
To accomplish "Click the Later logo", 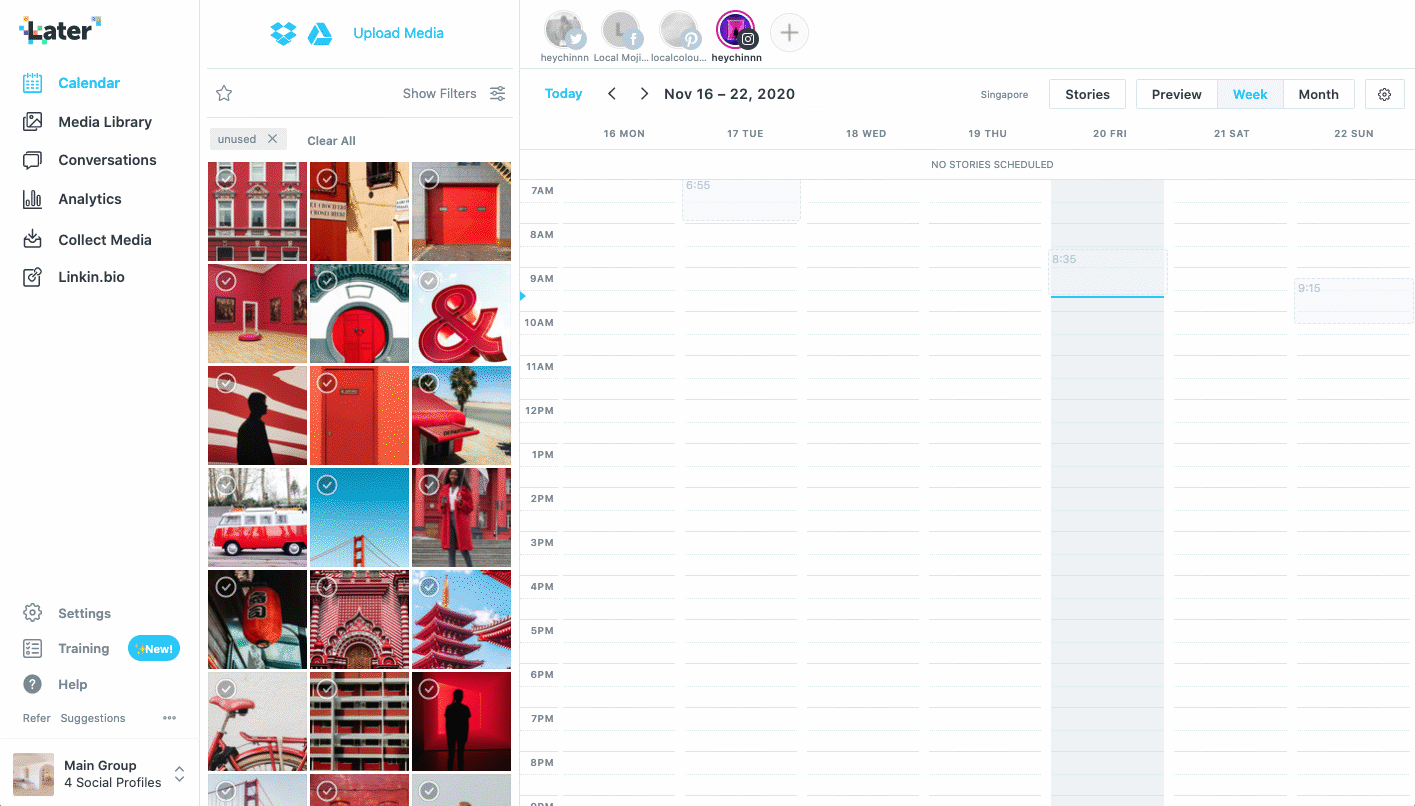I will click(x=60, y=30).
